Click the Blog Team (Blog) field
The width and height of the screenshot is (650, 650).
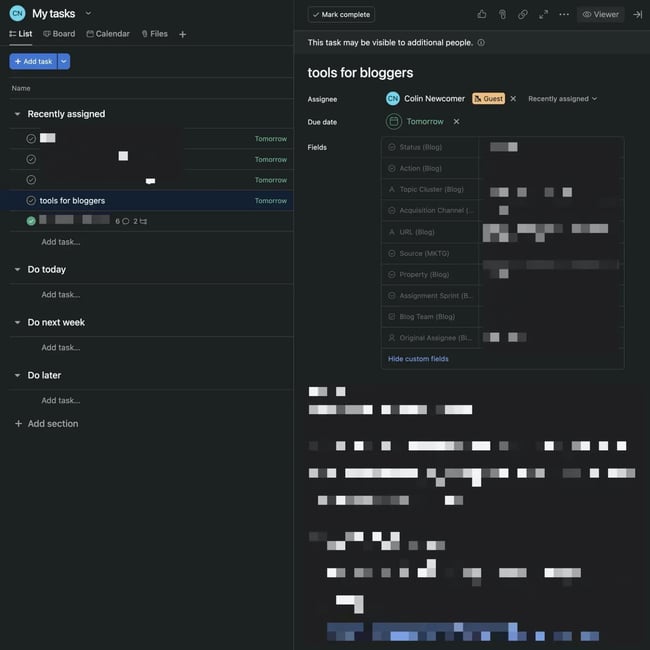[502, 317]
